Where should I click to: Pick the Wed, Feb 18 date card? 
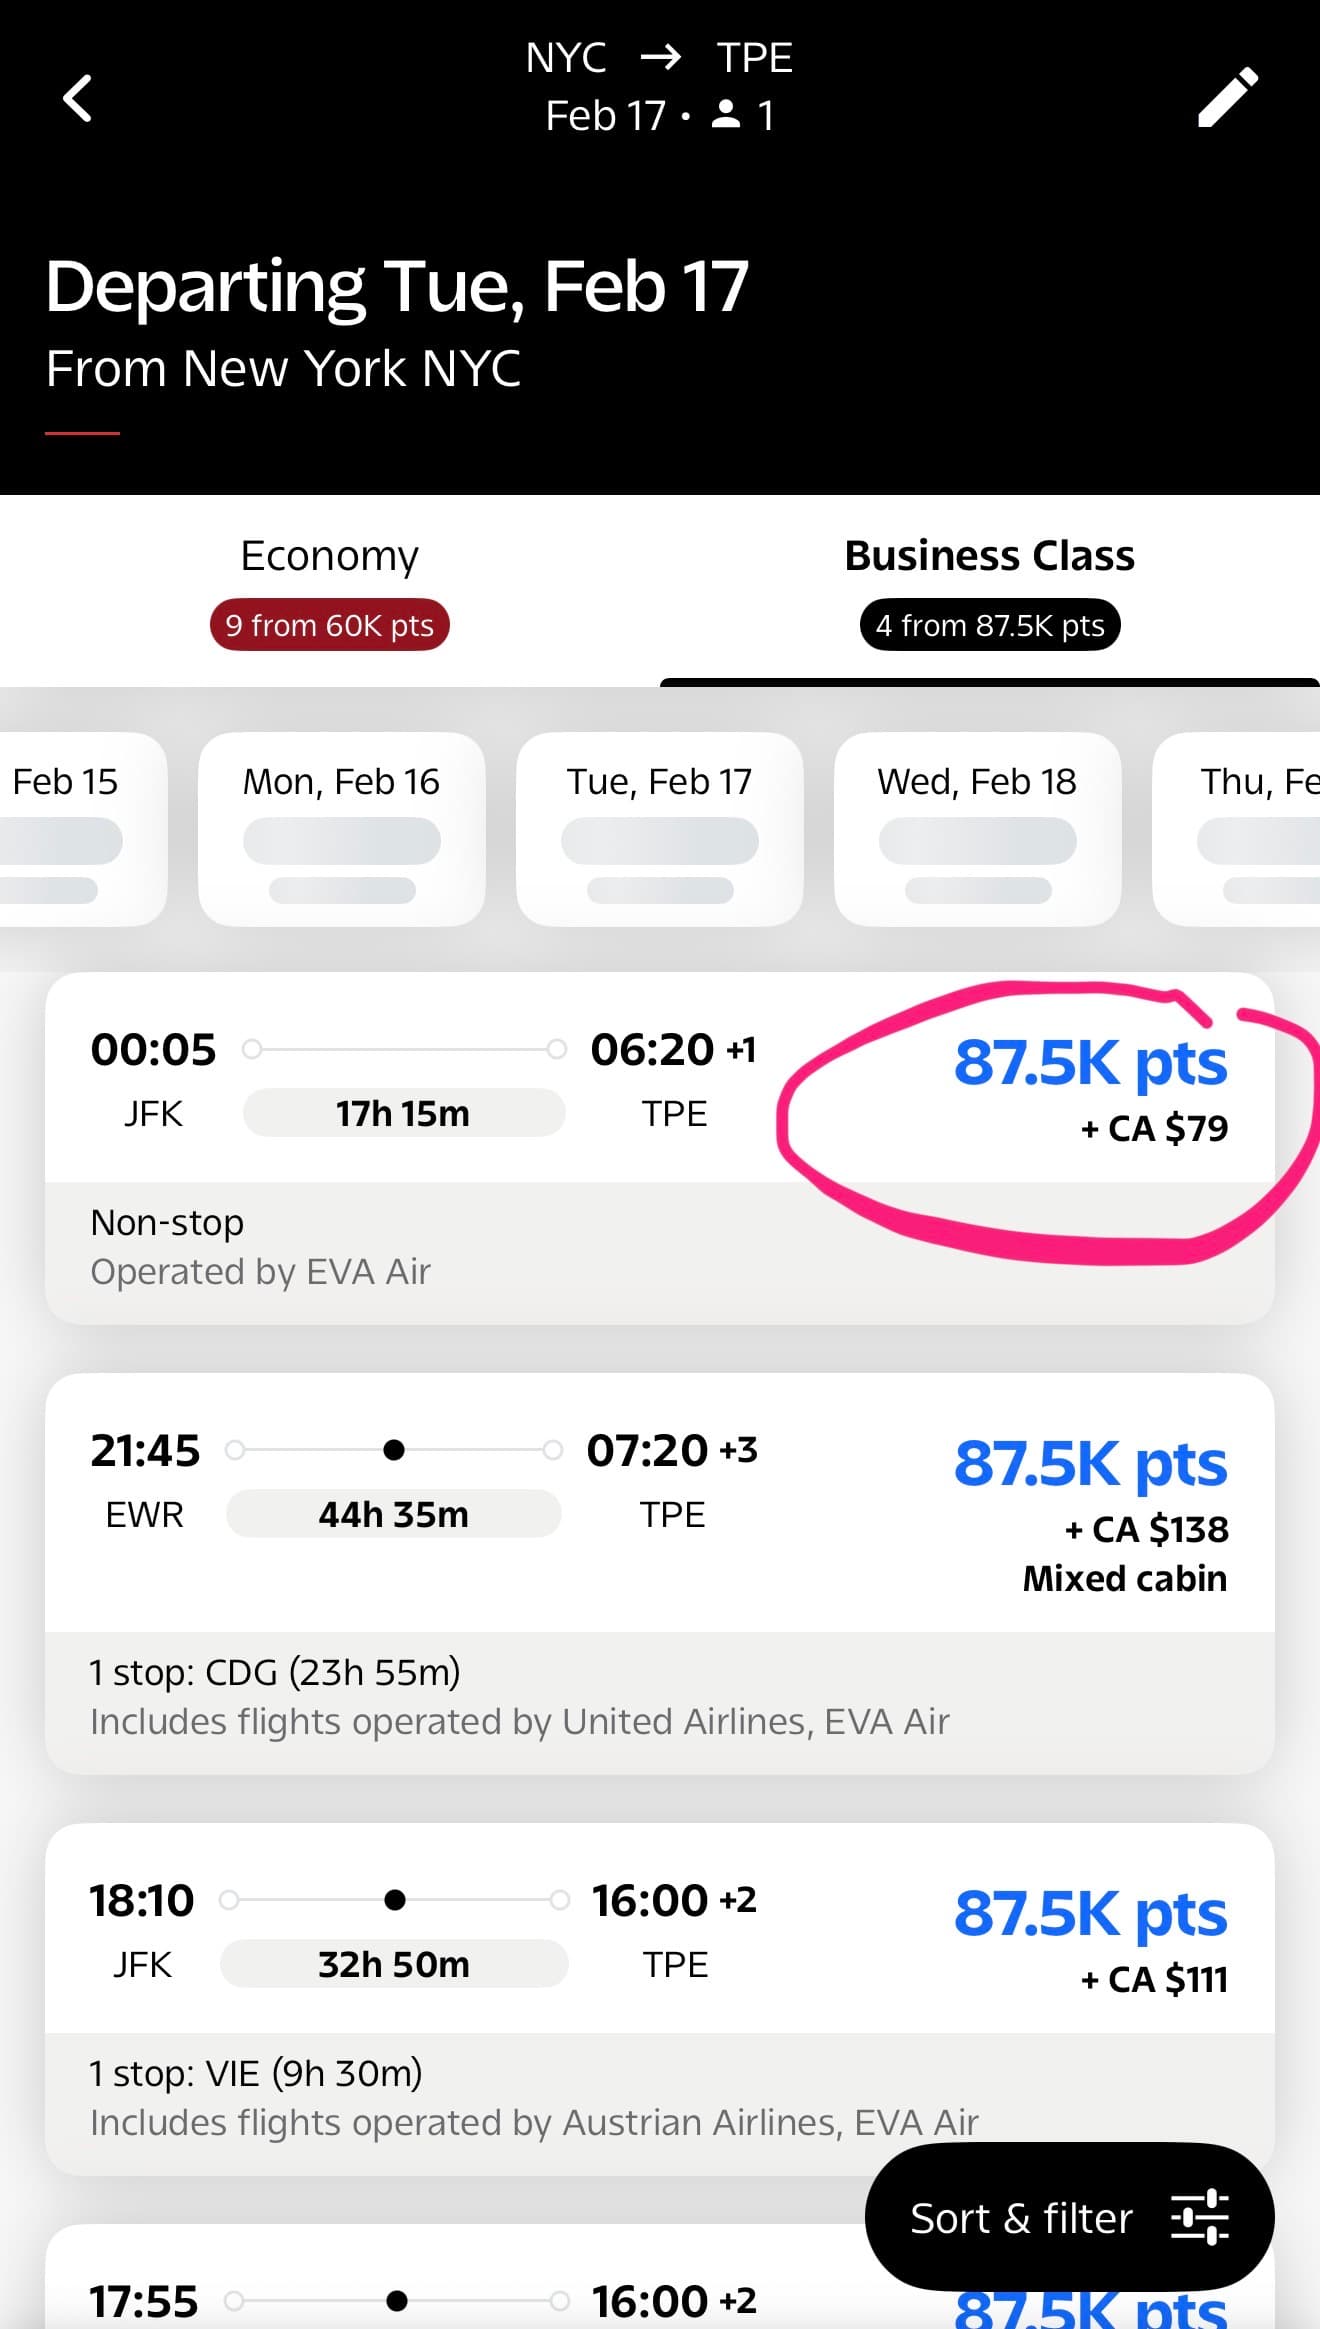pos(977,828)
